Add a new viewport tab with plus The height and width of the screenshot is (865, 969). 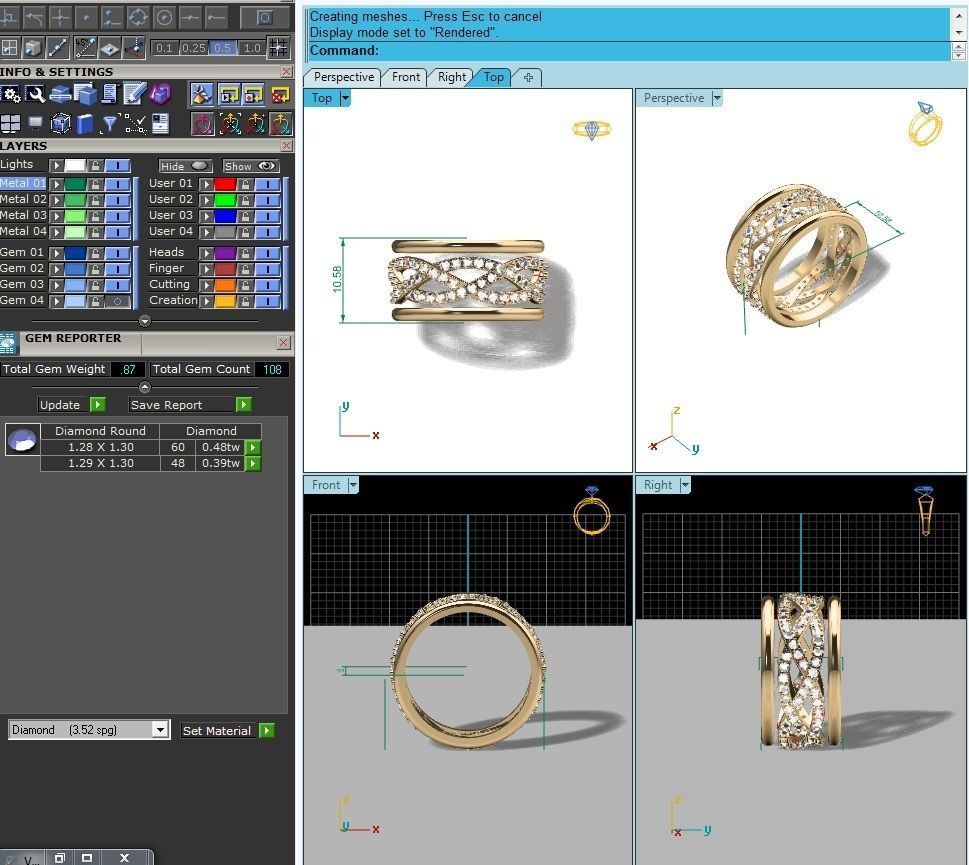point(528,77)
